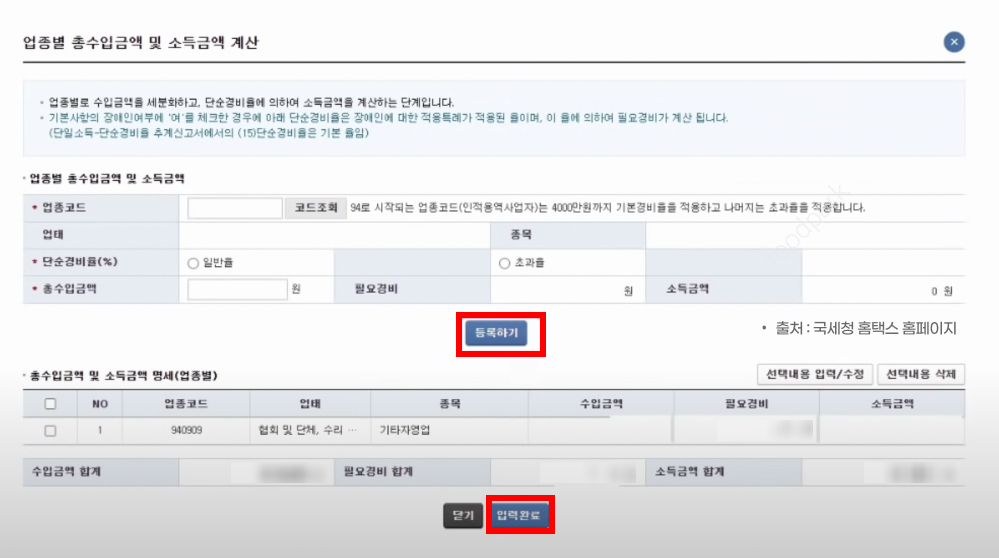999x558 pixels.
Task: Click the 940909 업종코드 cell
Action: (x=186, y=431)
